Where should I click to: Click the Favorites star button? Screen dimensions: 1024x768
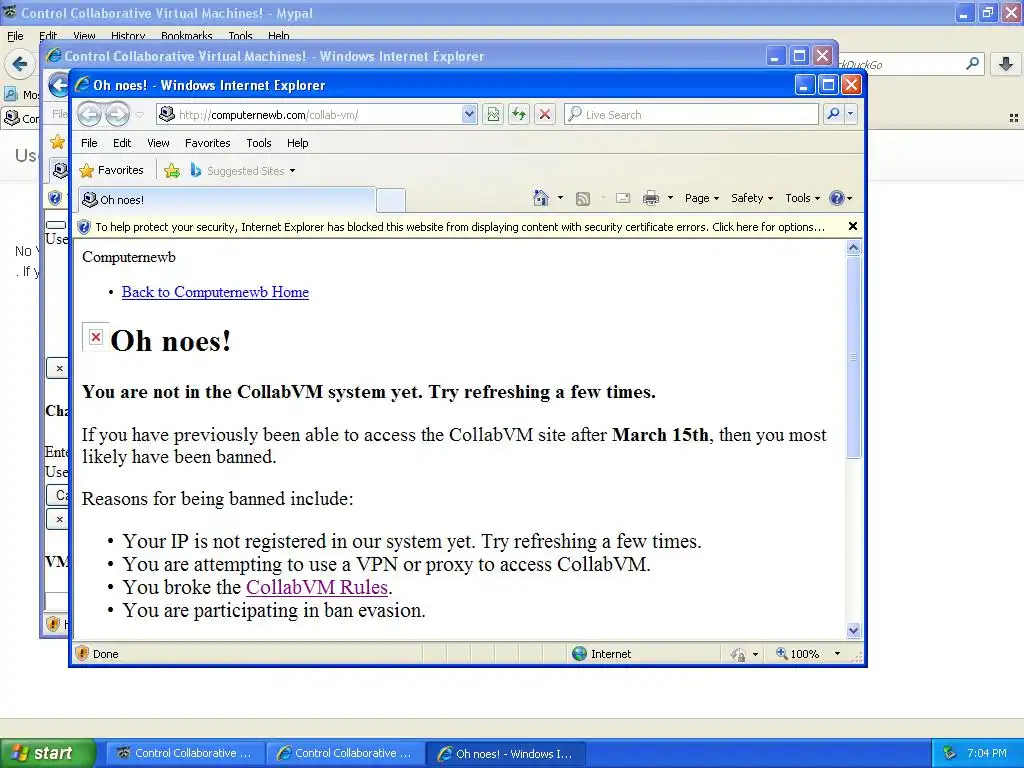coord(111,170)
